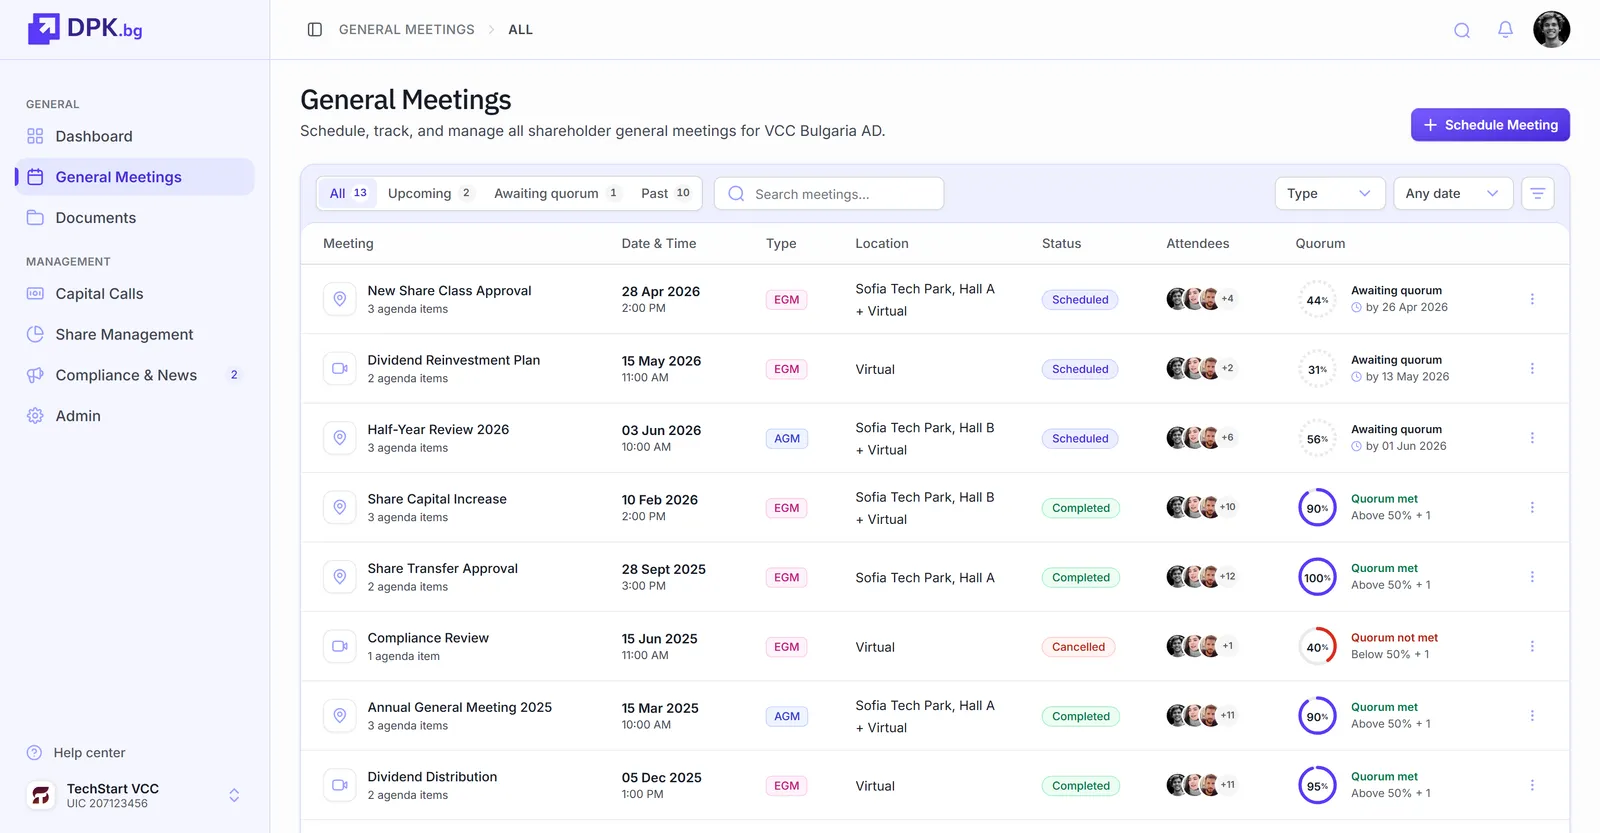Switch to the Upcoming tab
This screenshot has width=1600, height=833.
coord(430,193)
